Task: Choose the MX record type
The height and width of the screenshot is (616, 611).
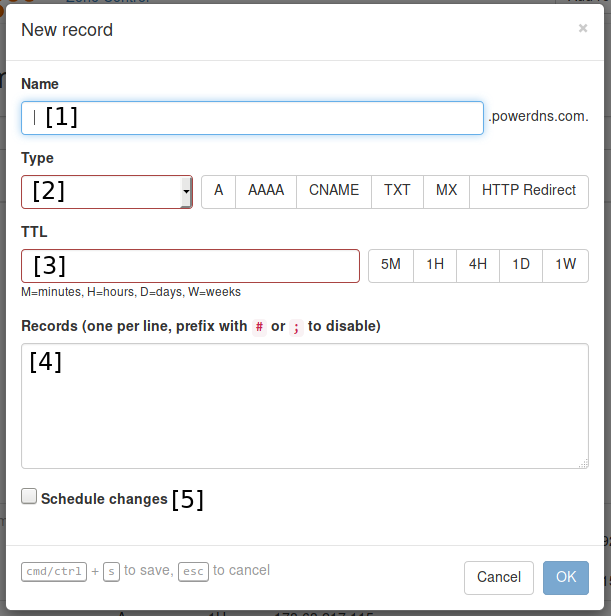Action: click(x=446, y=191)
